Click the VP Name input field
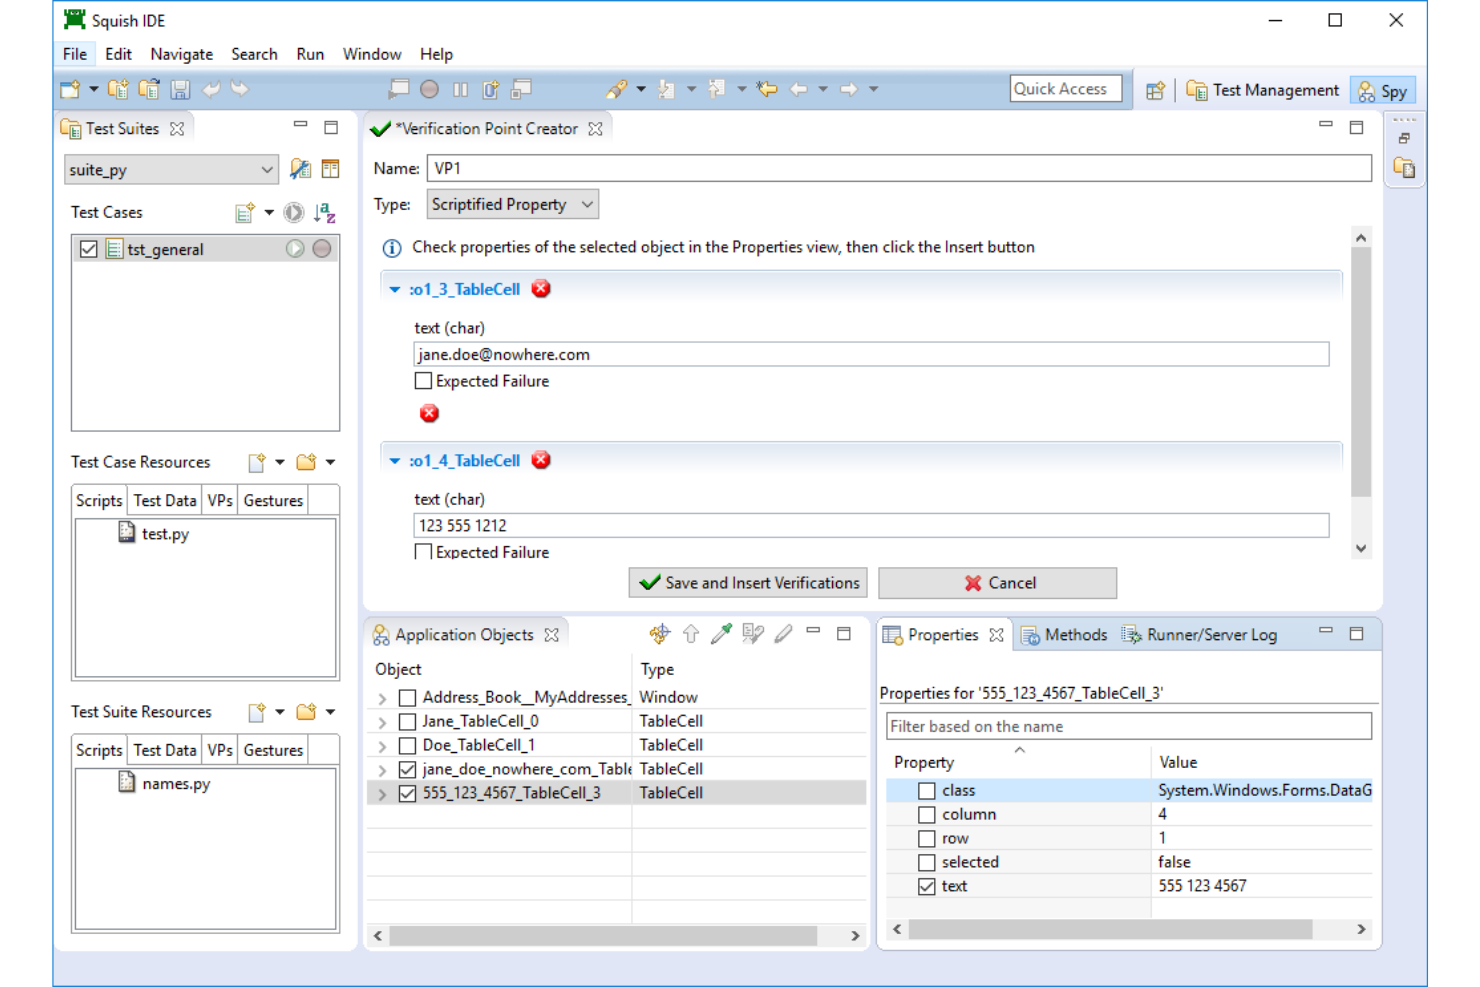Screen dimensions: 1480x987 (899, 168)
